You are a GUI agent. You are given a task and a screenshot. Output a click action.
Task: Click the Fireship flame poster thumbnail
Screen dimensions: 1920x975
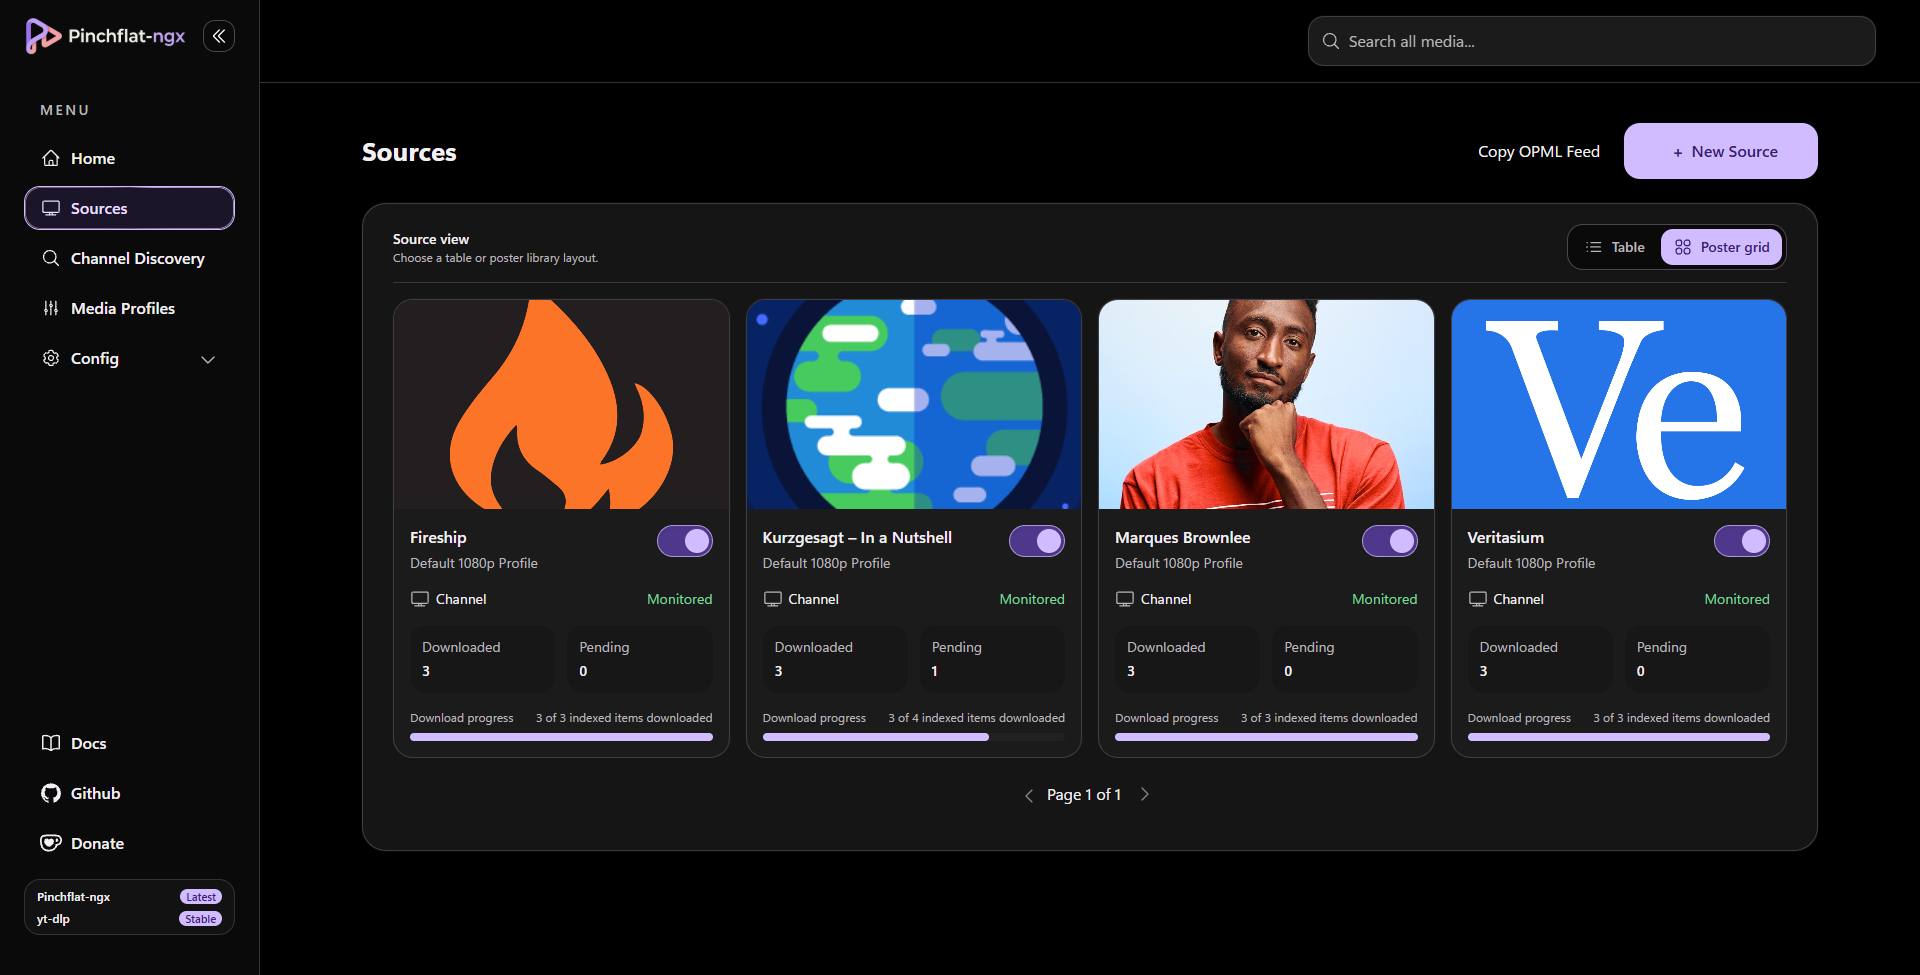[561, 404]
